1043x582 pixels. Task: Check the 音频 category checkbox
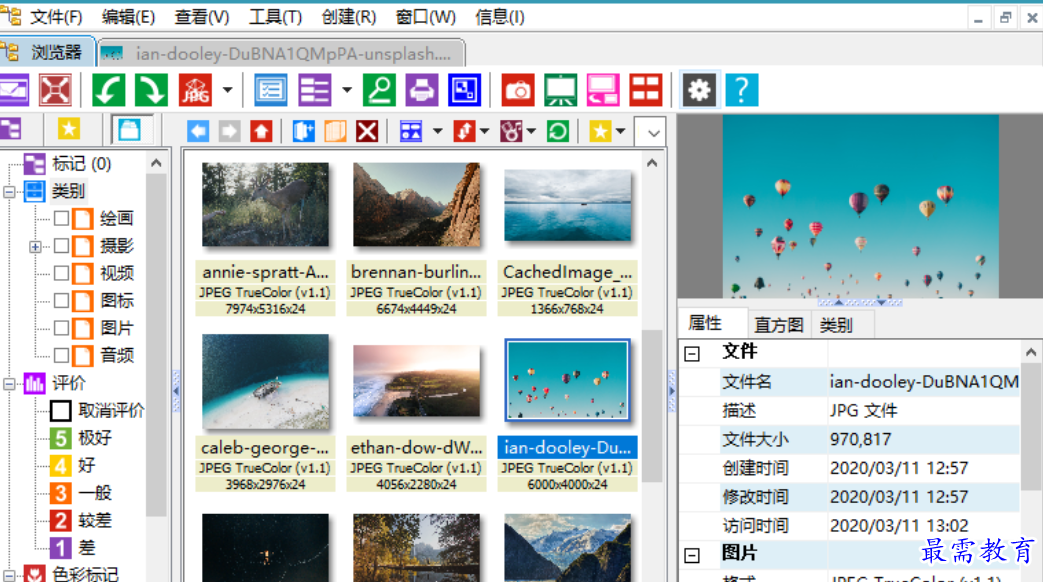pyautogui.click(x=61, y=355)
